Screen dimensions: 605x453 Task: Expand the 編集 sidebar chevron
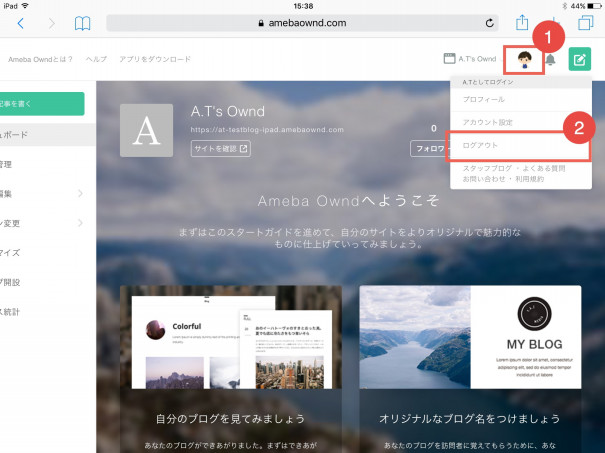pos(81,194)
